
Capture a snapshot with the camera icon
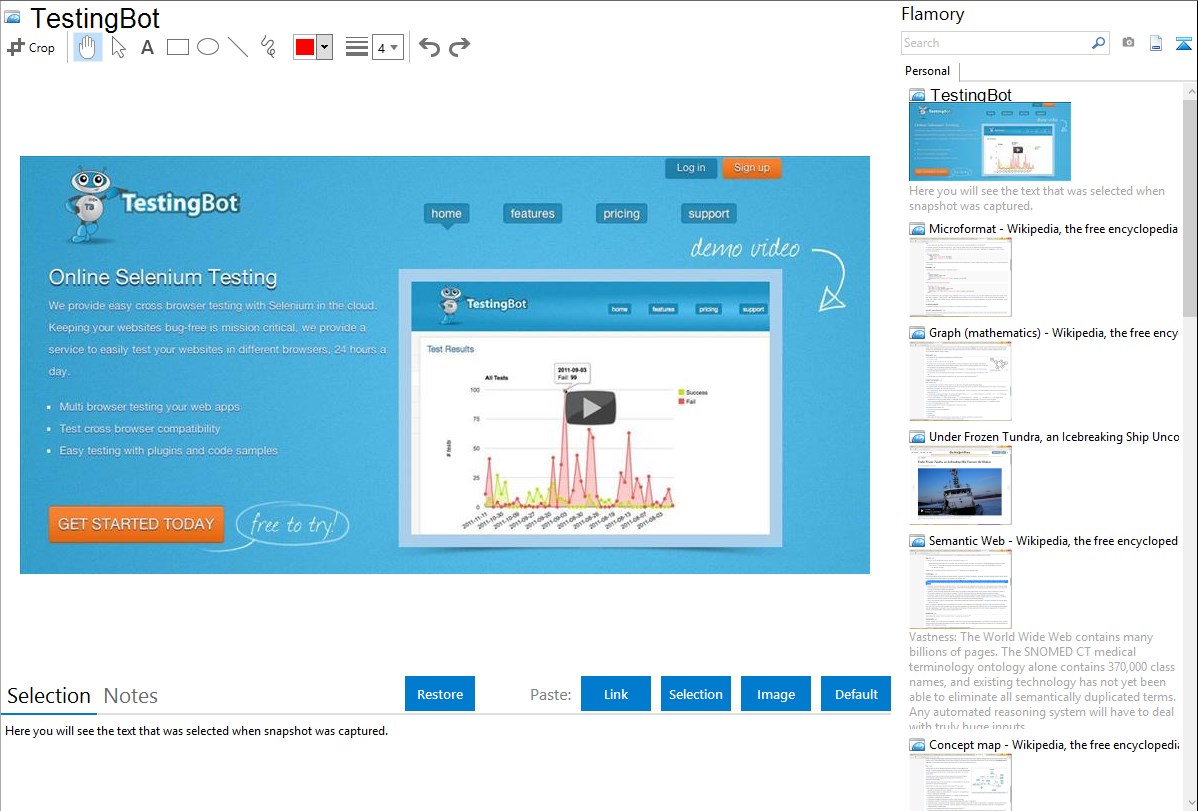tap(1128, 43)
